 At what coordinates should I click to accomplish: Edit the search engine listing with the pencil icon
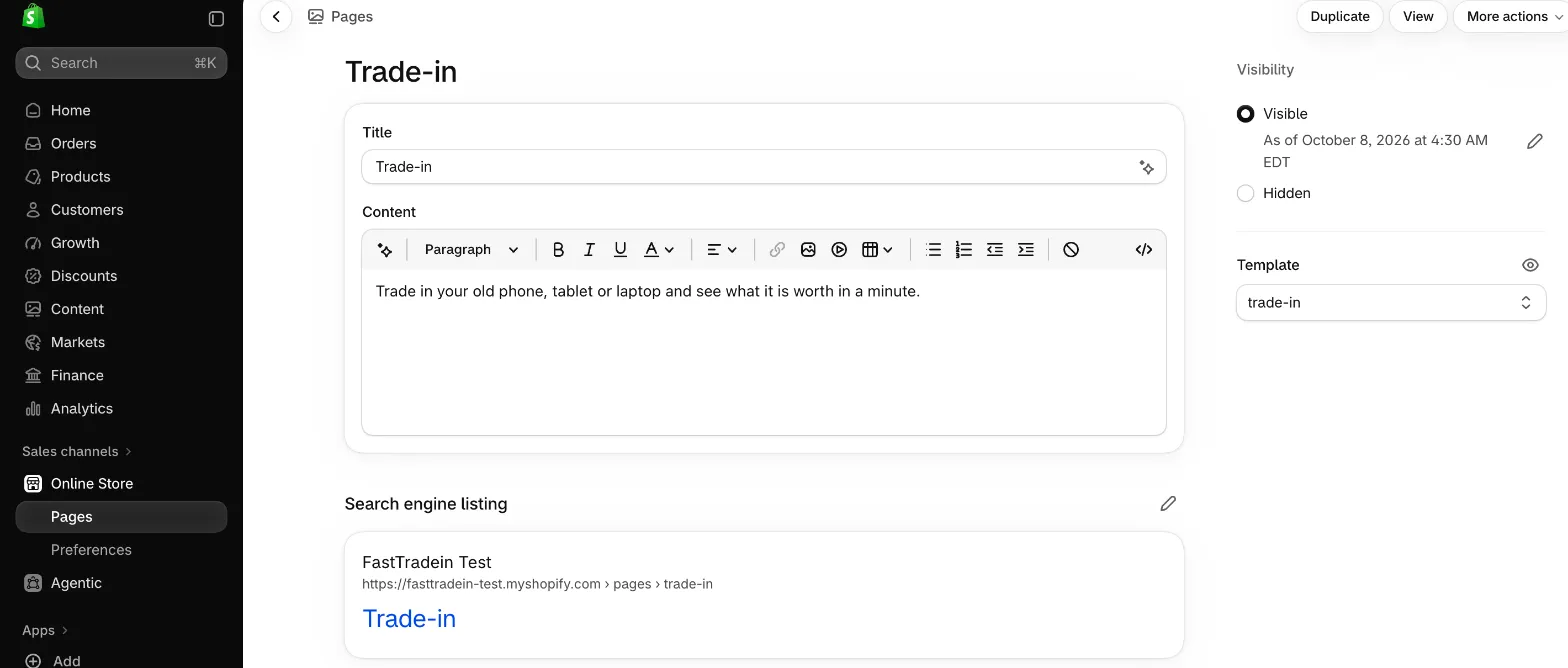tap(1168, 504)
